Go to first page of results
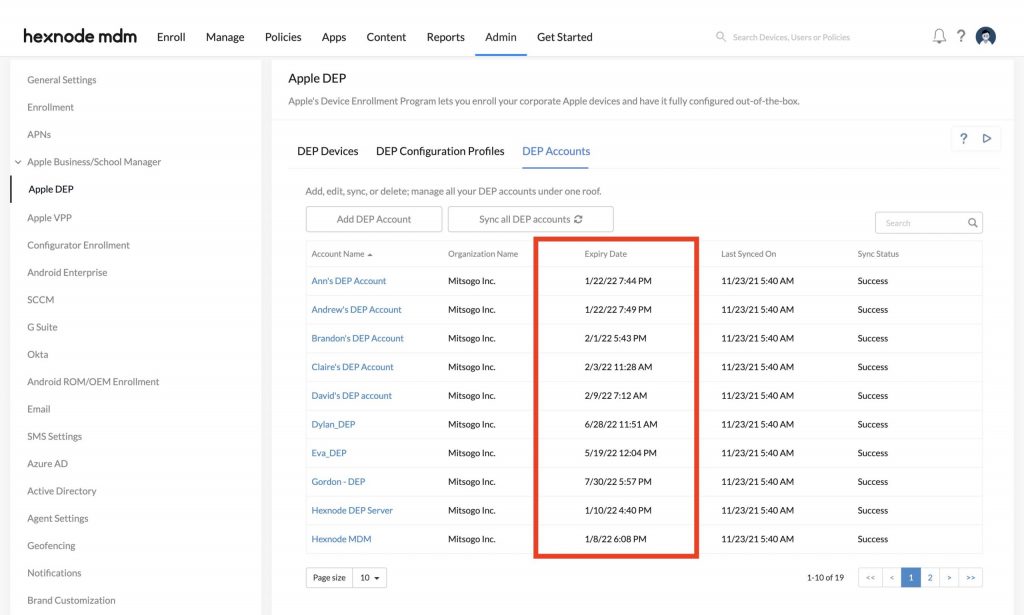This screenshot has height=615, width=1024. tap(871, 578)
